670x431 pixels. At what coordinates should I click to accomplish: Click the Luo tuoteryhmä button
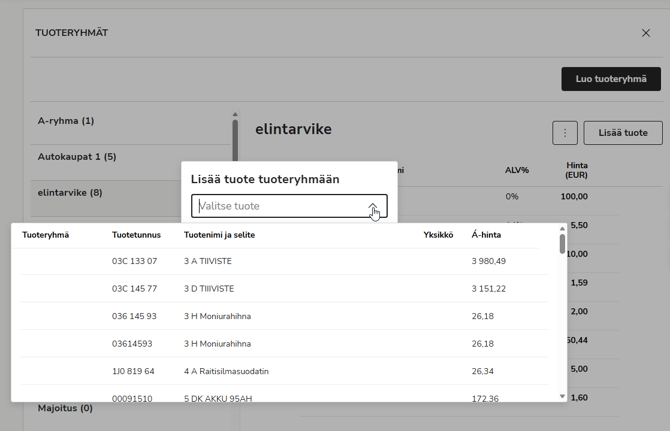tap(610, 79)
